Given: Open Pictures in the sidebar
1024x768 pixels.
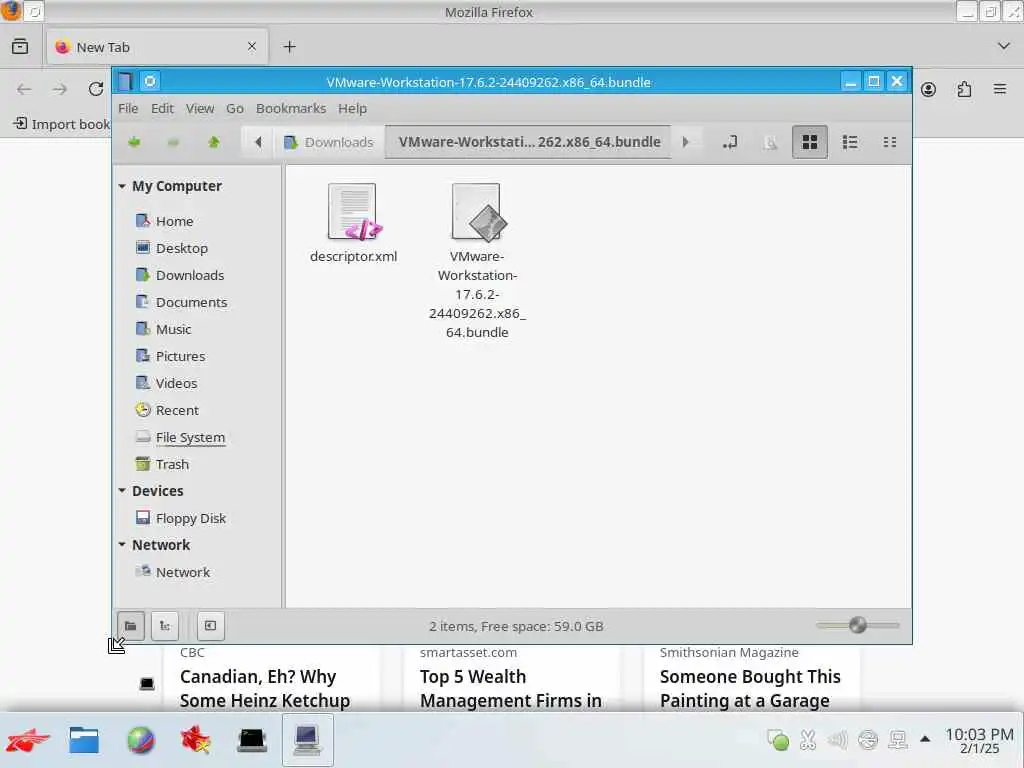Looking at the screenshot, I should tap(180, 356).
